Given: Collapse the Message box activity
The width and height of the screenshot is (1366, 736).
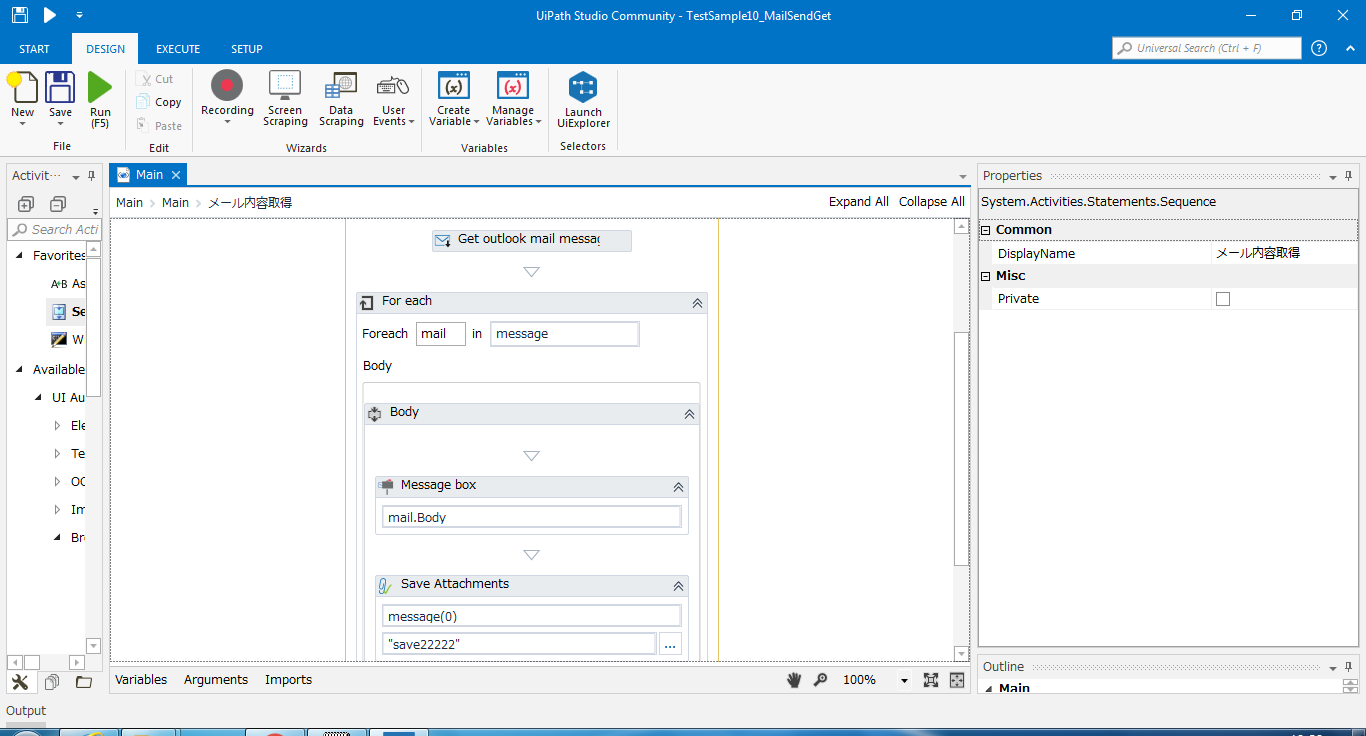Looking at the screenshot, I should 678,486.
